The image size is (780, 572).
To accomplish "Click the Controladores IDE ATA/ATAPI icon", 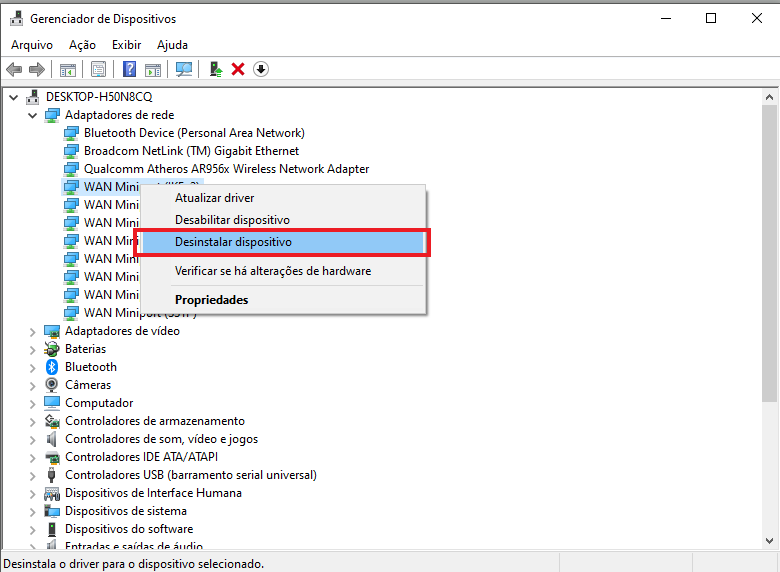I will pos(52,457).
